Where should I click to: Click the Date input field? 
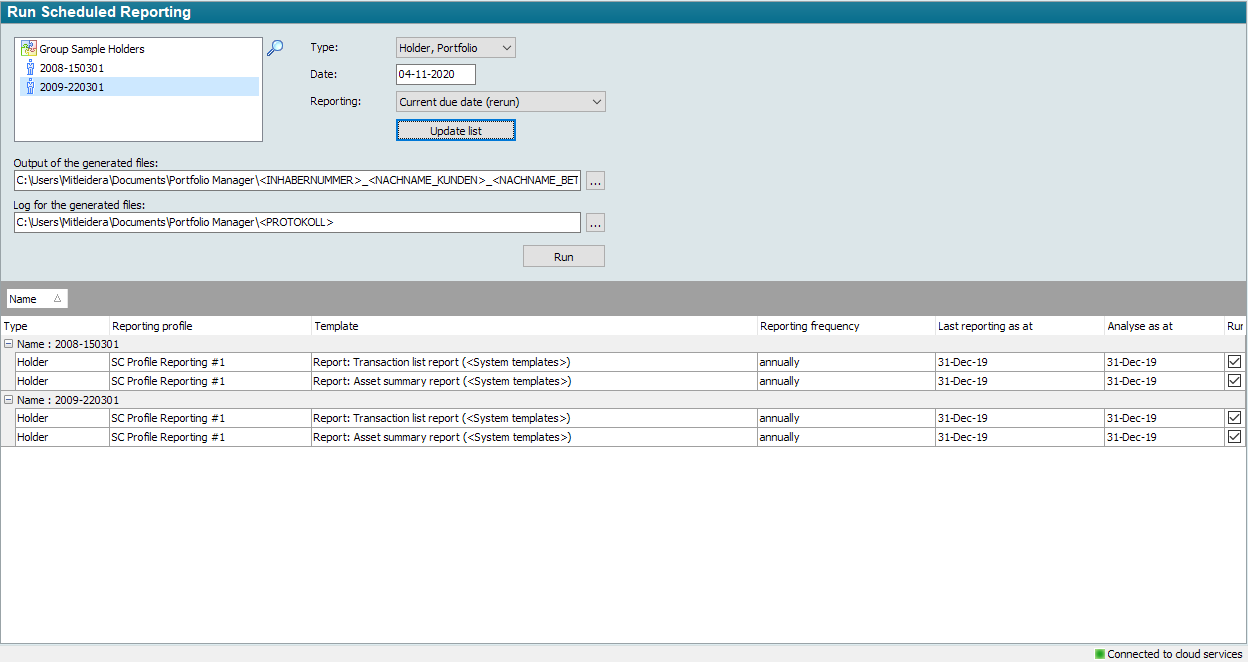[435, 75]
